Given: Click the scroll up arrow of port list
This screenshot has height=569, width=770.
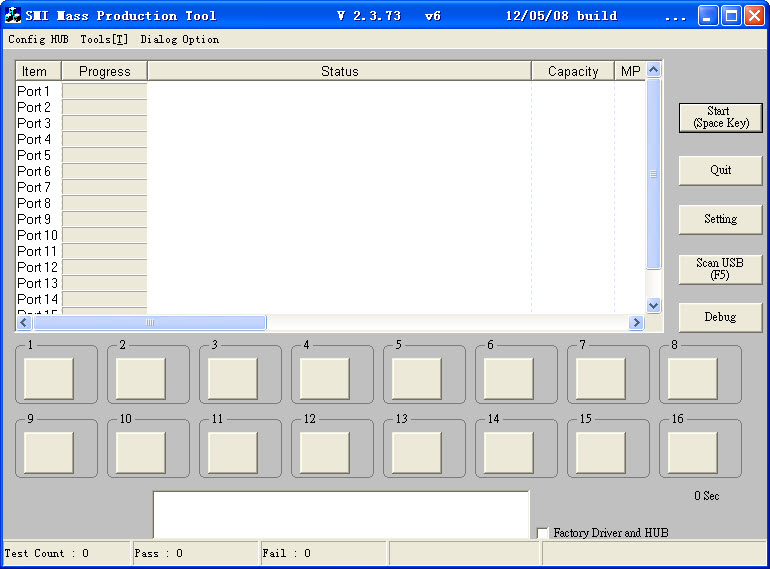Looking at the screenshot, I should [x=653, y=70].
